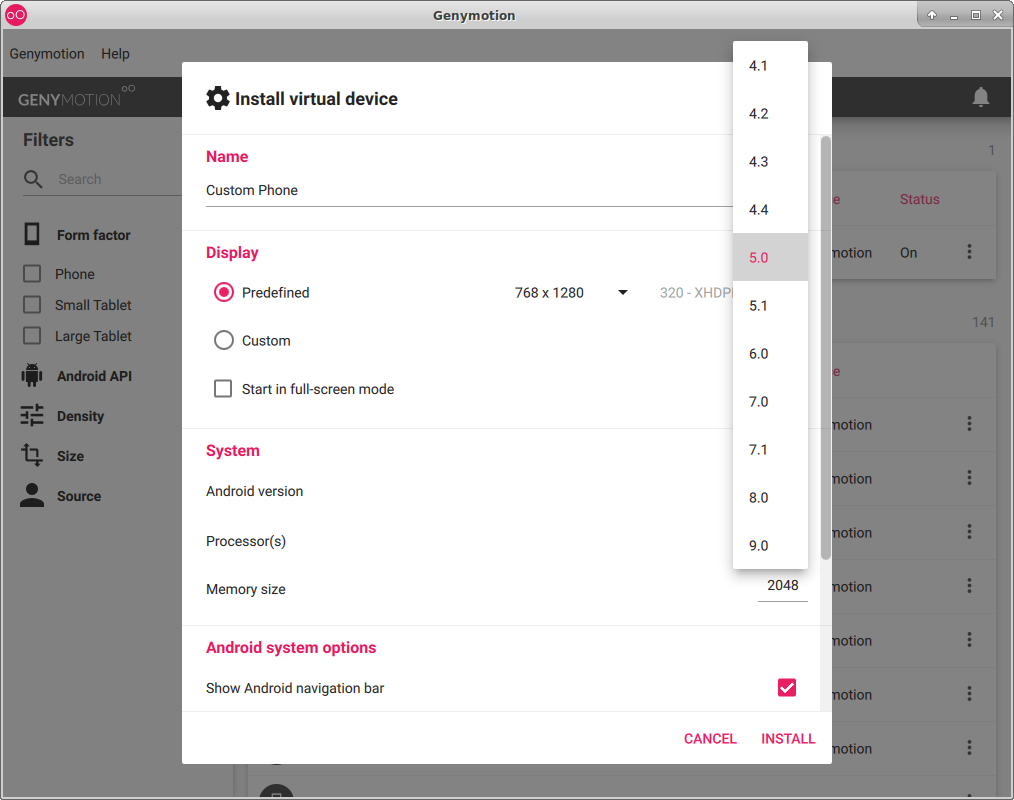Pick highlighted Android version 5.0
The width and height of the screenshot is (1014, 800).
click(770, 257)
